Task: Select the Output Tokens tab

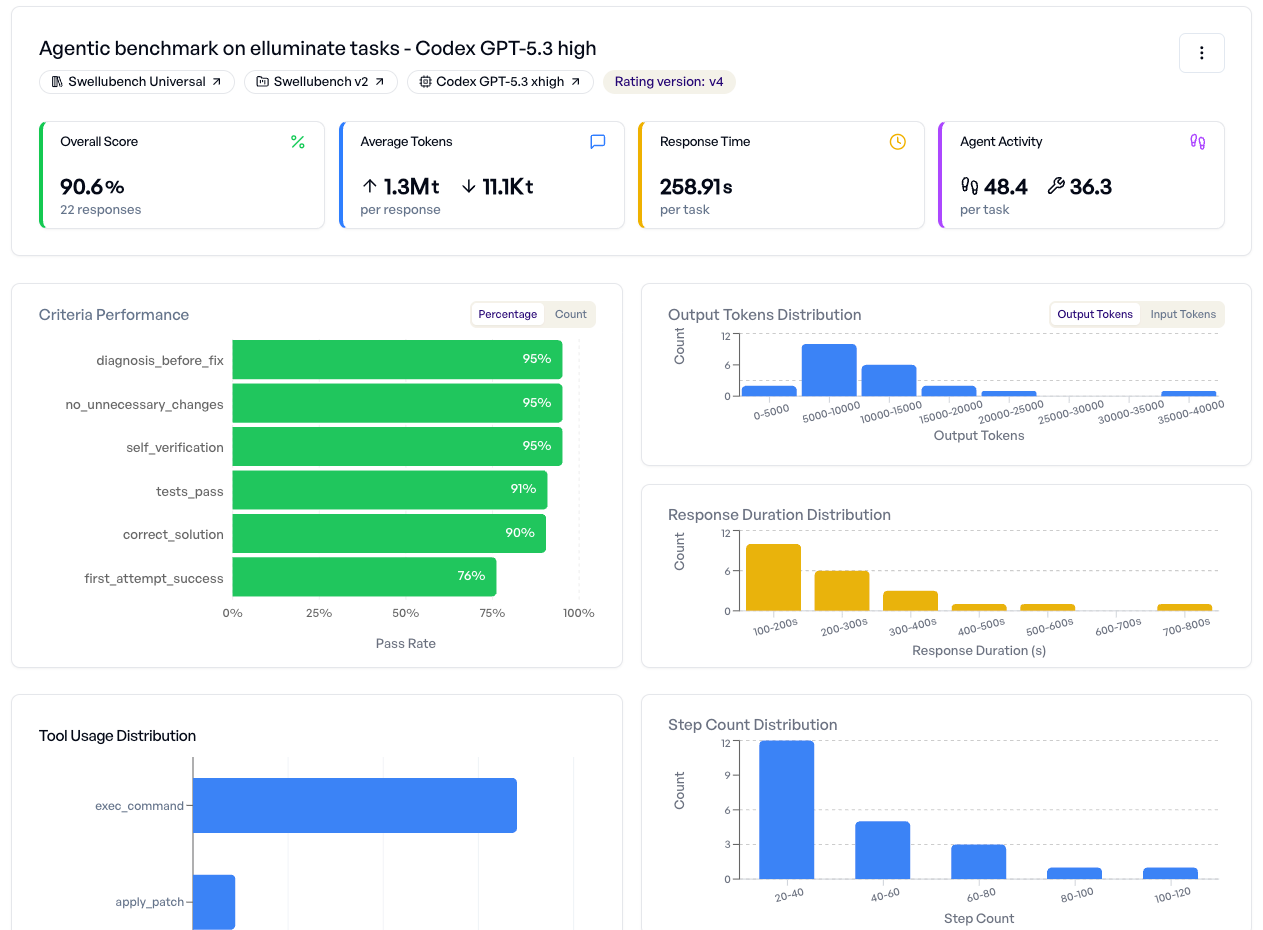Action: click(1095, 314)
